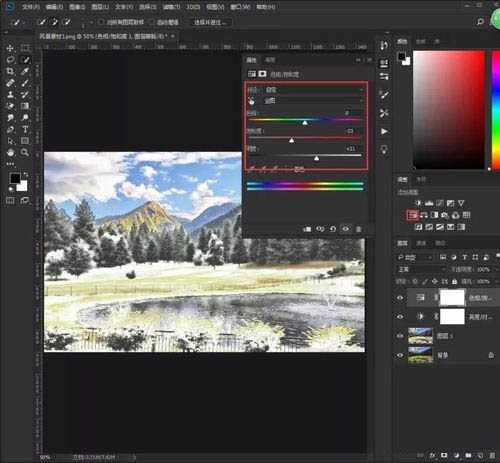Image resolution: width=500 pixels, height=463 pixels.
Task: Open the channel range dropdown below preset
Action: (314, 101)
